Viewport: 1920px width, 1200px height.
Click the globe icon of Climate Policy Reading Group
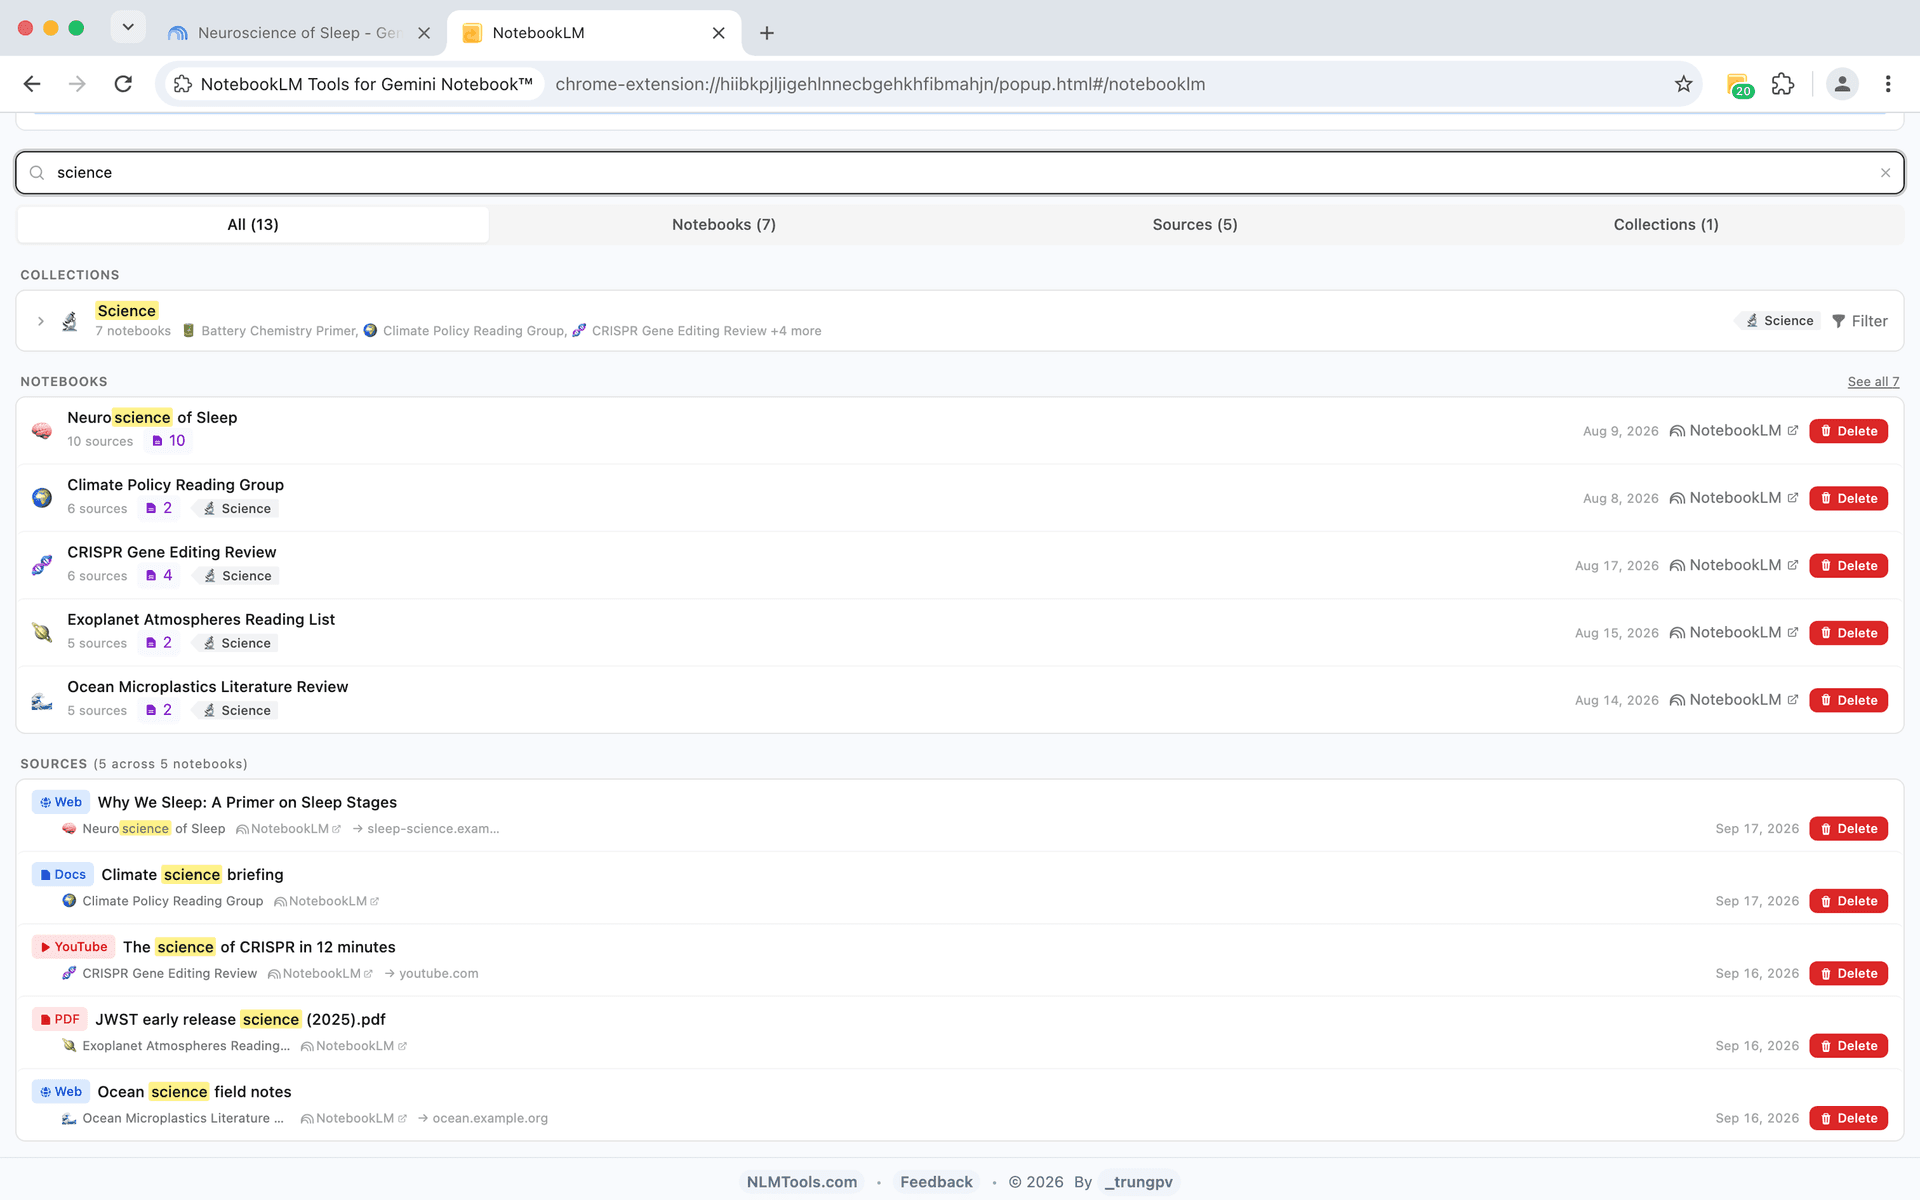[42, 498]
